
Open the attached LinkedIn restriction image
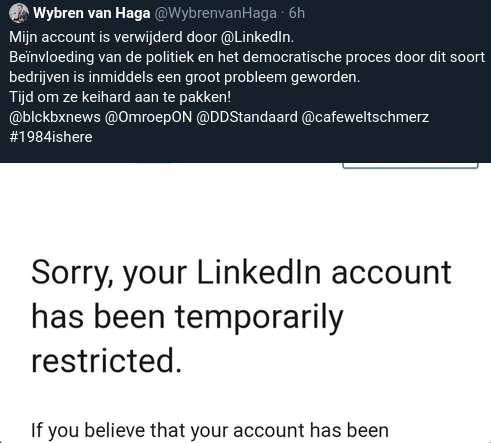[x=245, y=303]
